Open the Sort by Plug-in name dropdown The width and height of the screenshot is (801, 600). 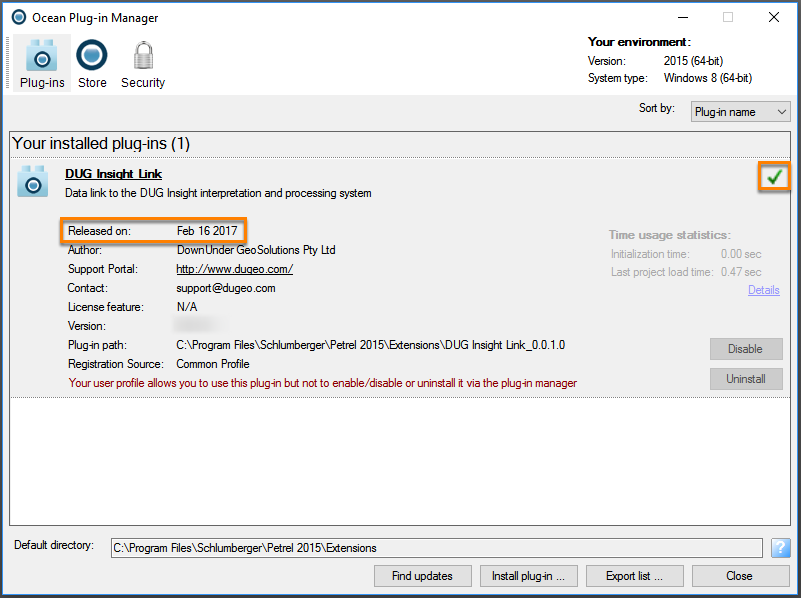pyautogui.click(x=740, y=112)
